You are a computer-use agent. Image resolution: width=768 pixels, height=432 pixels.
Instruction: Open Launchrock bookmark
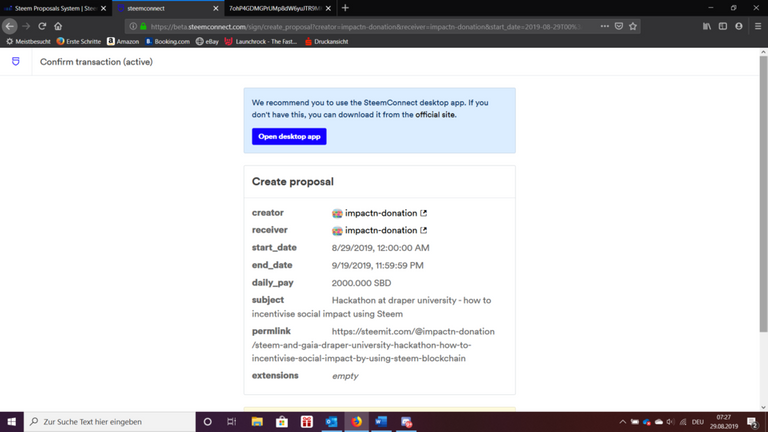(x=261, y=42)
